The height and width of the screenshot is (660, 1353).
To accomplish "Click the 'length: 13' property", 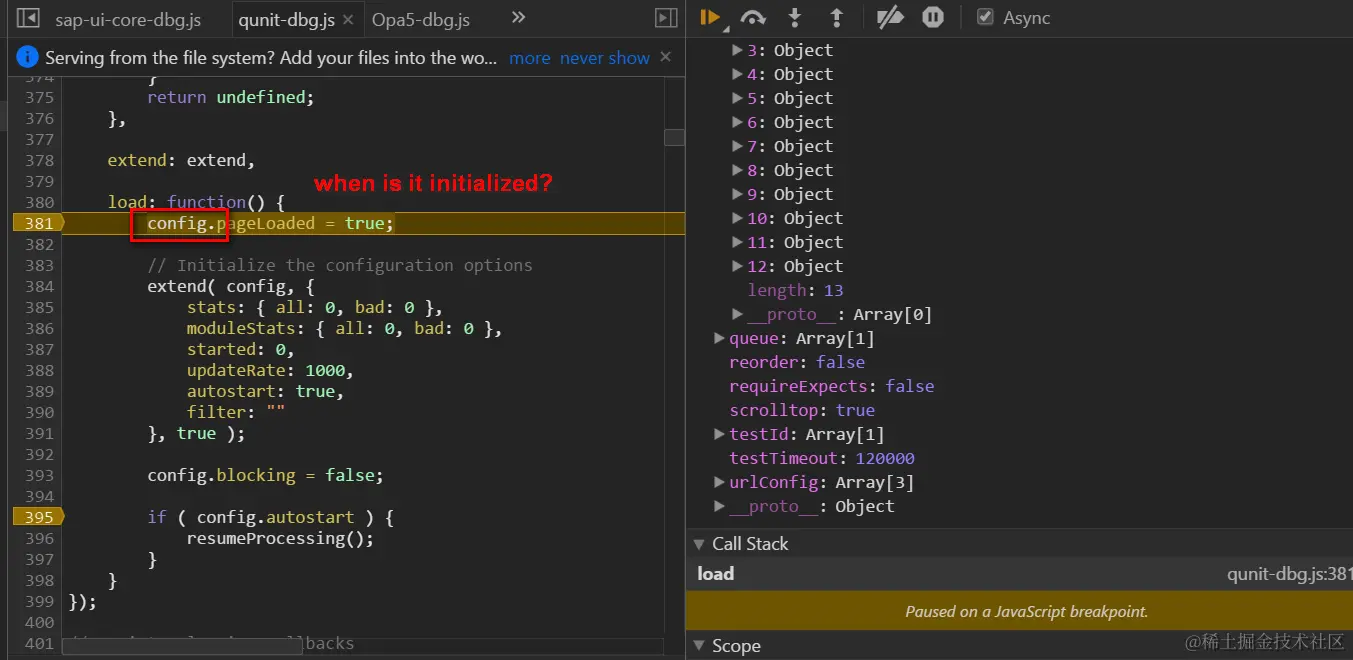I will 795,290.
